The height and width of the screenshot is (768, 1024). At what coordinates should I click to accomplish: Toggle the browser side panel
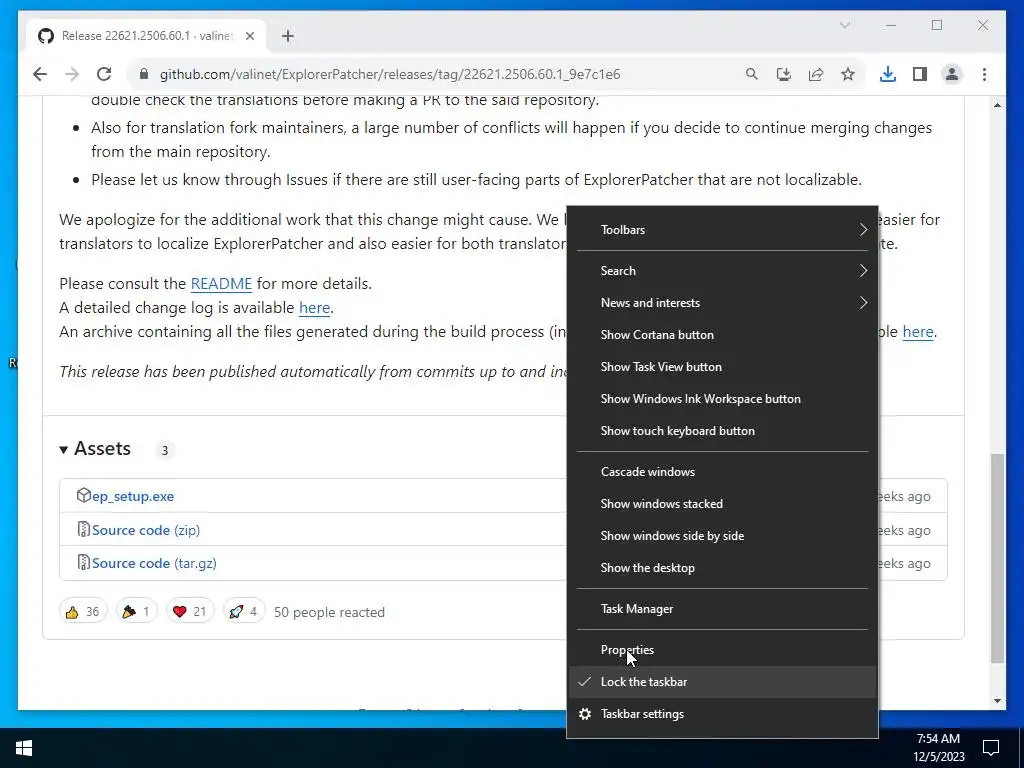click(x=920, y=74)
